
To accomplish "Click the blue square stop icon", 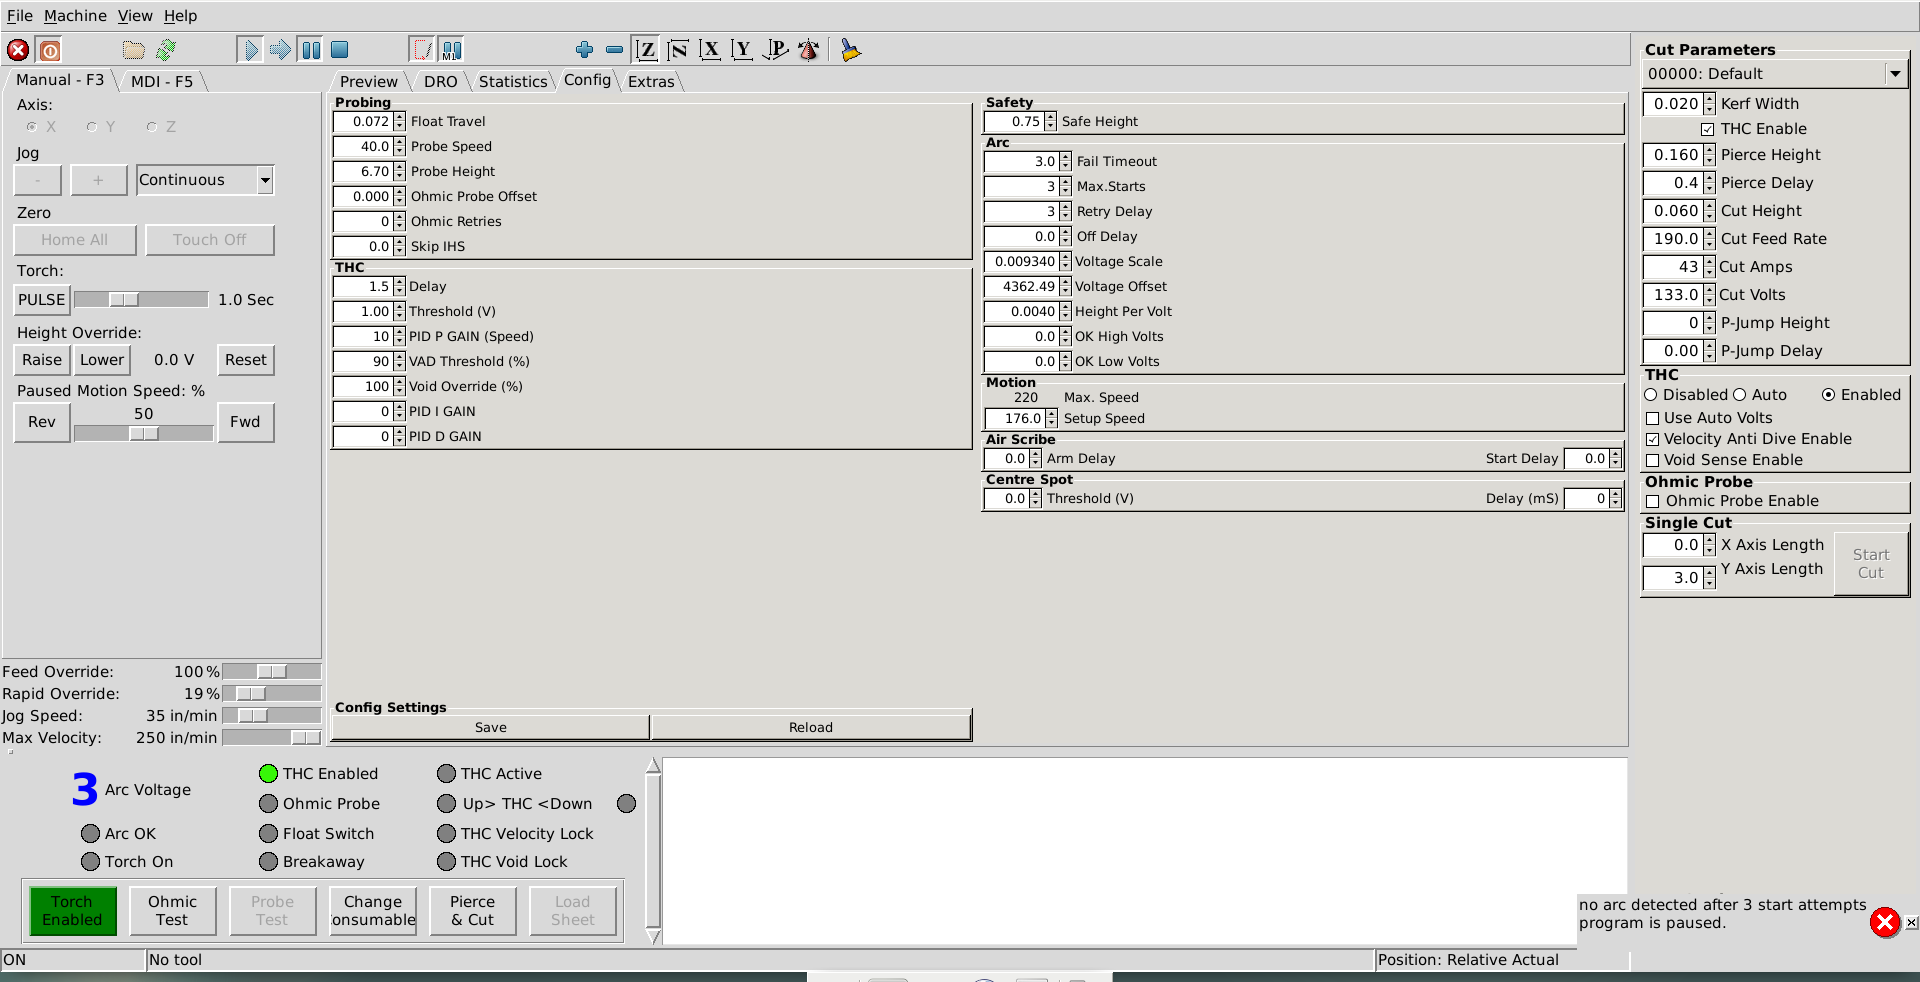I will click(x=340, y=50).
